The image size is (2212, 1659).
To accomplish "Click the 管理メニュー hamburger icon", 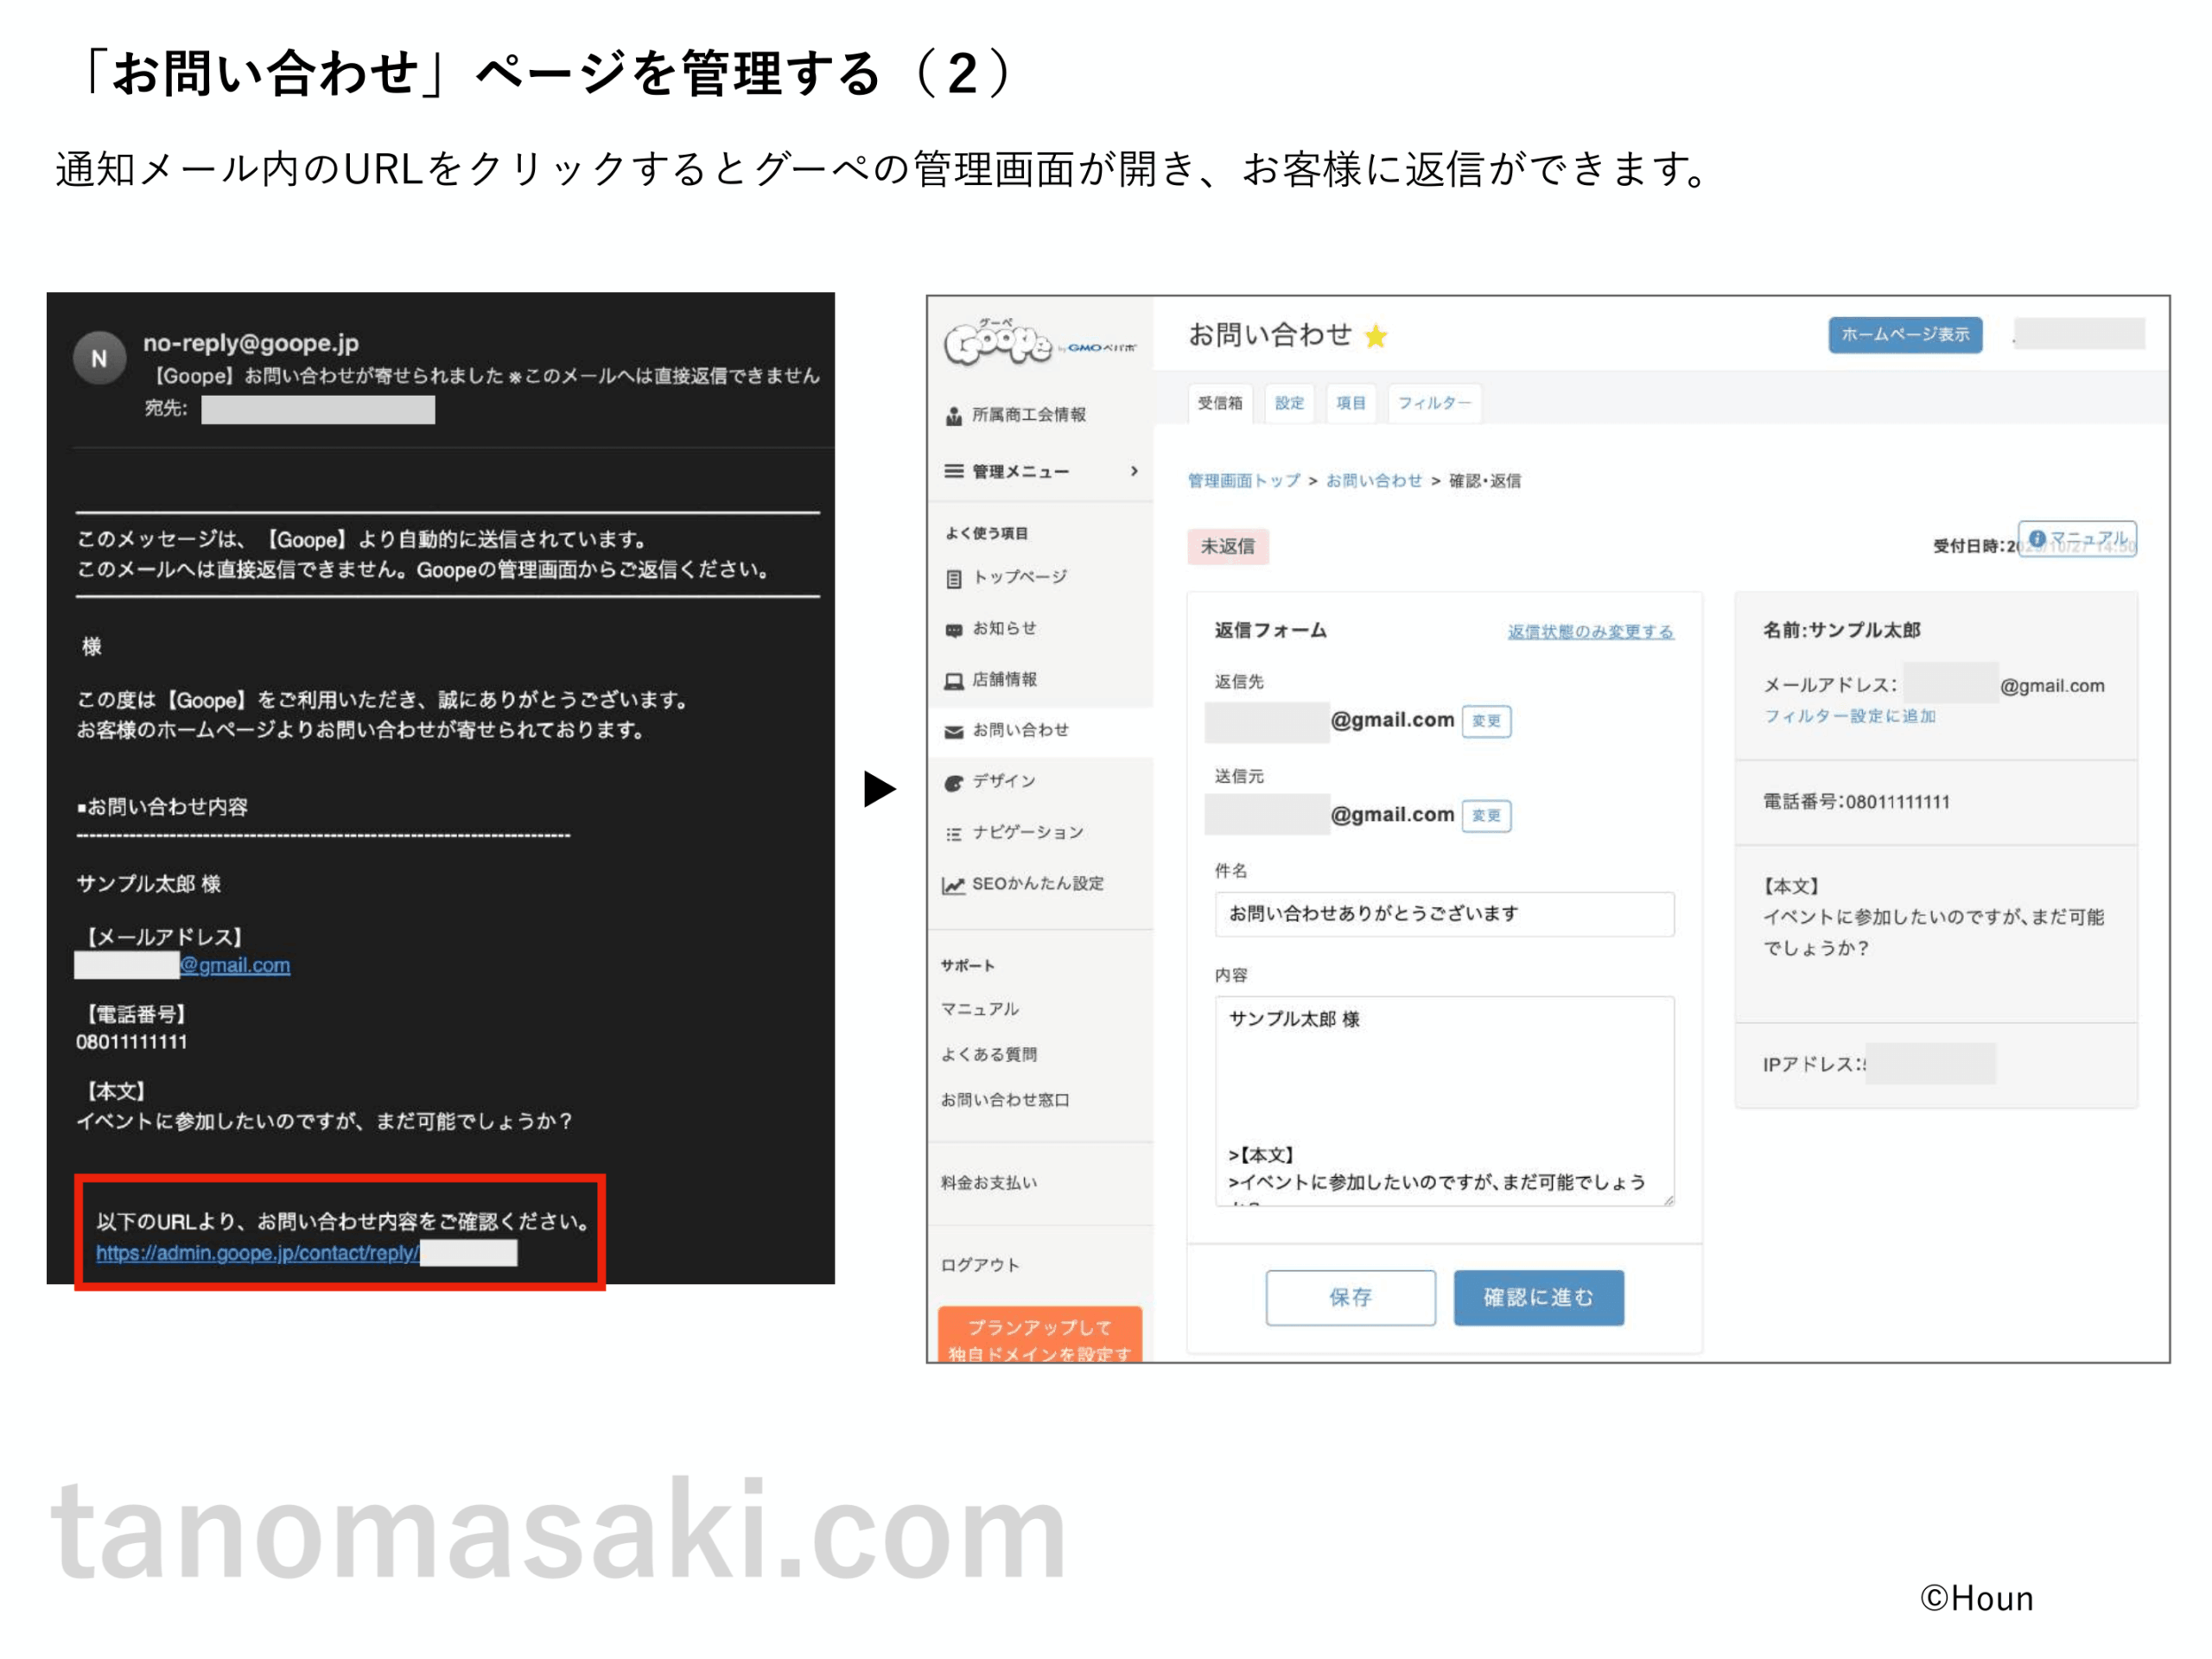I will pyautogui.click(x=953, y=471).
